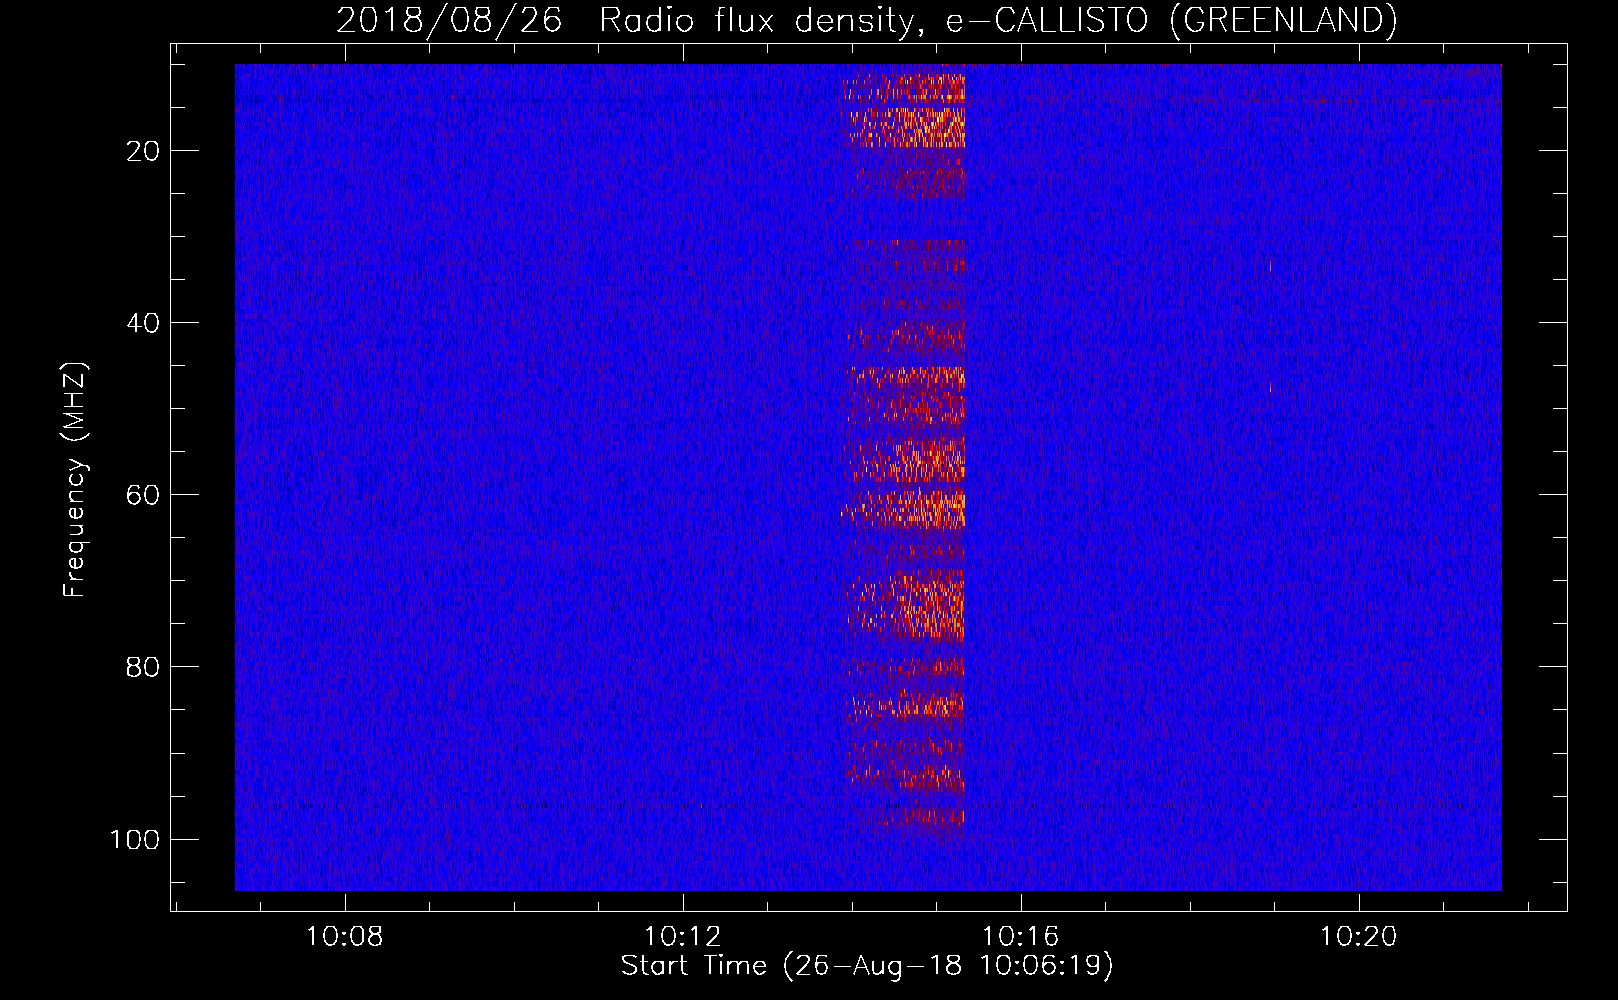Click the plot title '2018/08/26 Radio flux density'

867,20
